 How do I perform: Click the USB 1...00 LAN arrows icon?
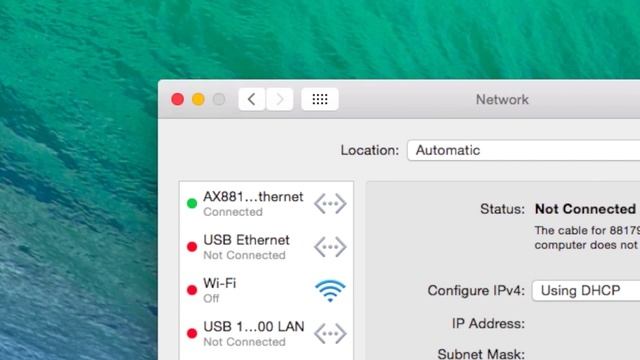click(330, 333)
